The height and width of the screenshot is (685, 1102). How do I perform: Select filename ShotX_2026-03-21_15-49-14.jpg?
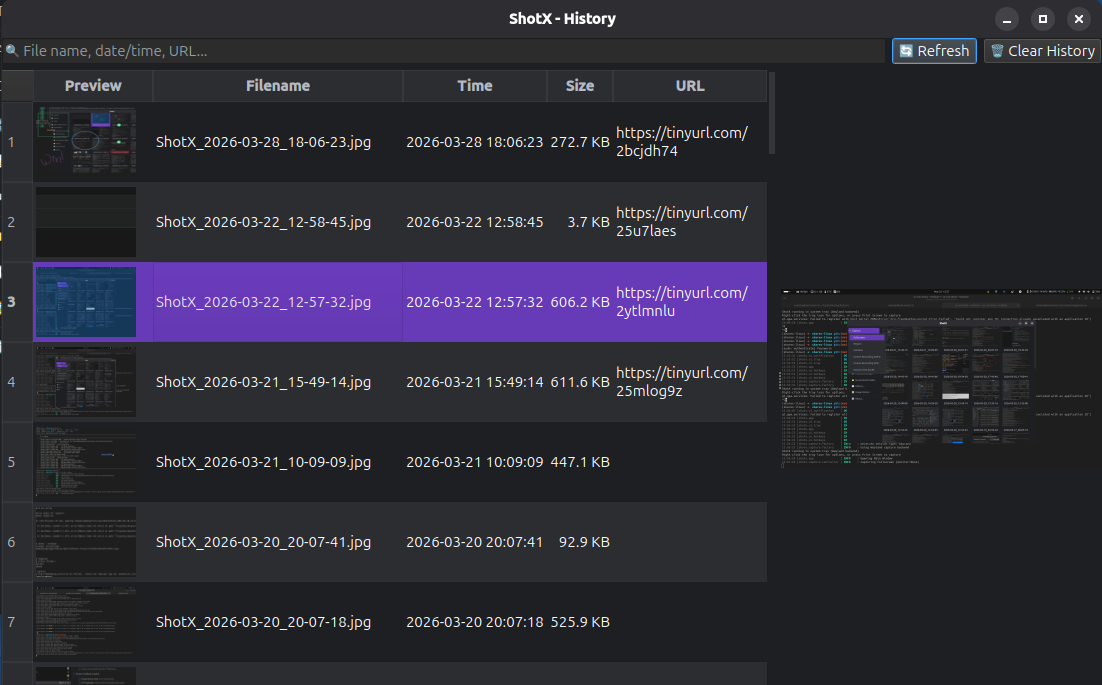(x=264, y=382)
